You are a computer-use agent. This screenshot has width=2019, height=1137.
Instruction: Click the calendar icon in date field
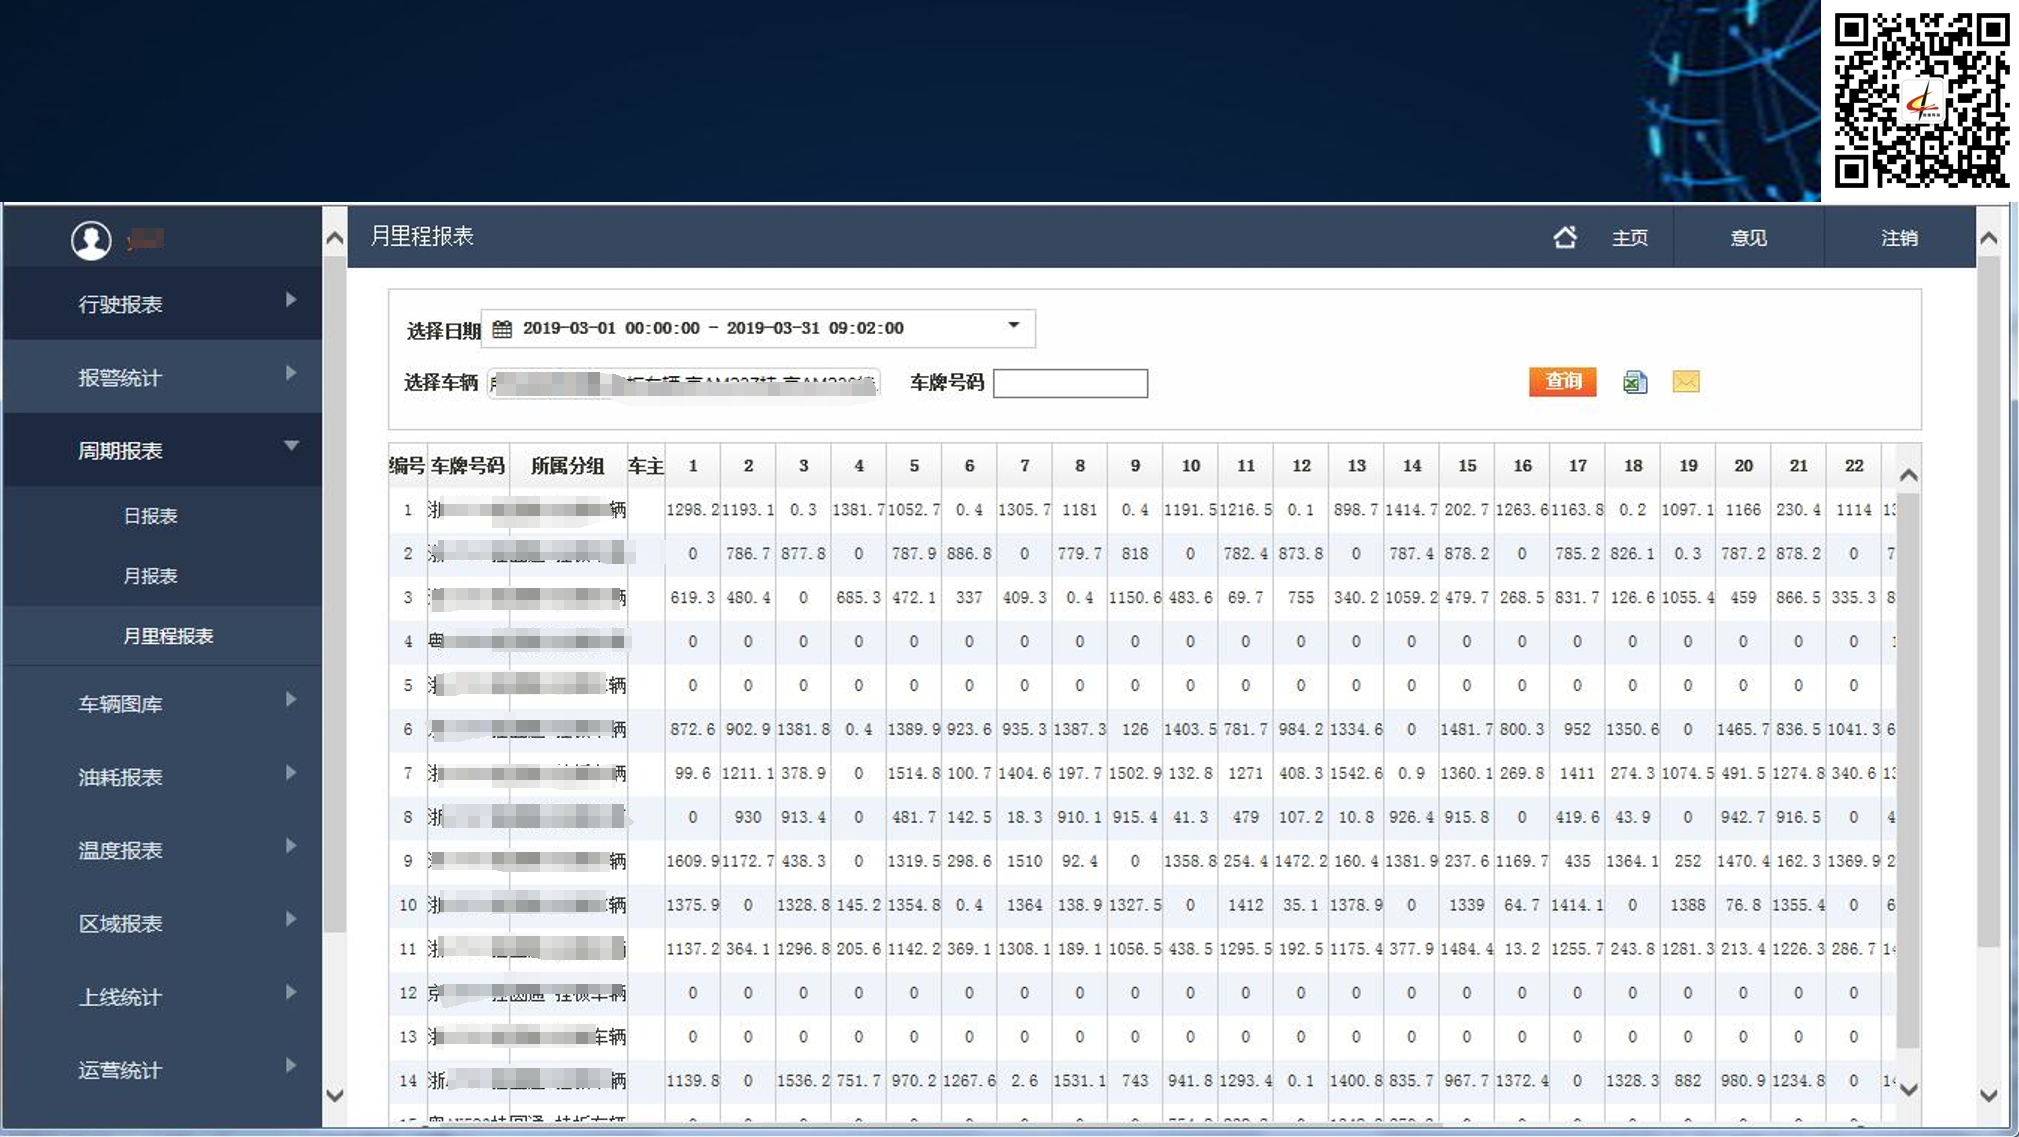(x=502, y=328)
